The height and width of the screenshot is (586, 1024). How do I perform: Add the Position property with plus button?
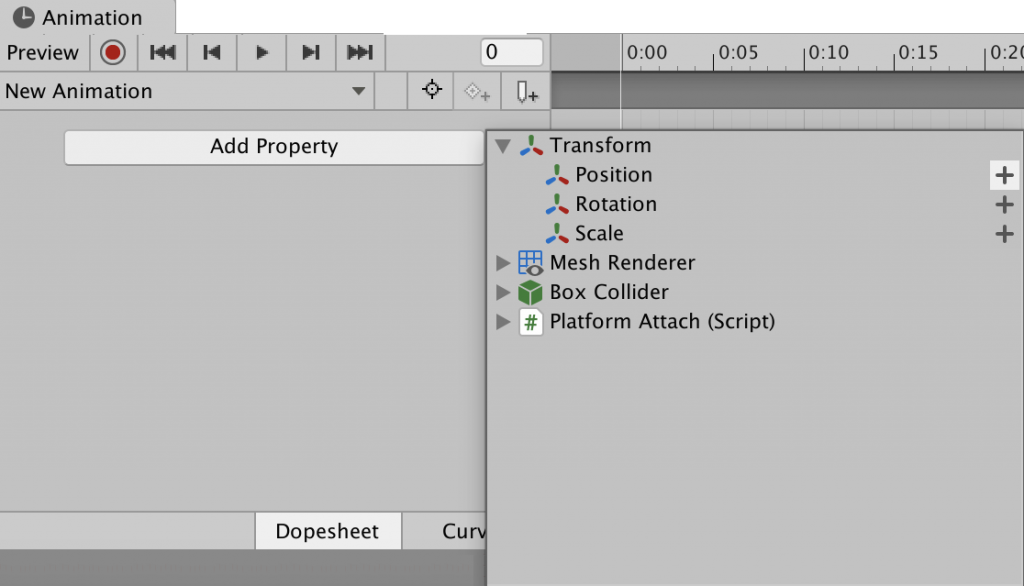1004,176
